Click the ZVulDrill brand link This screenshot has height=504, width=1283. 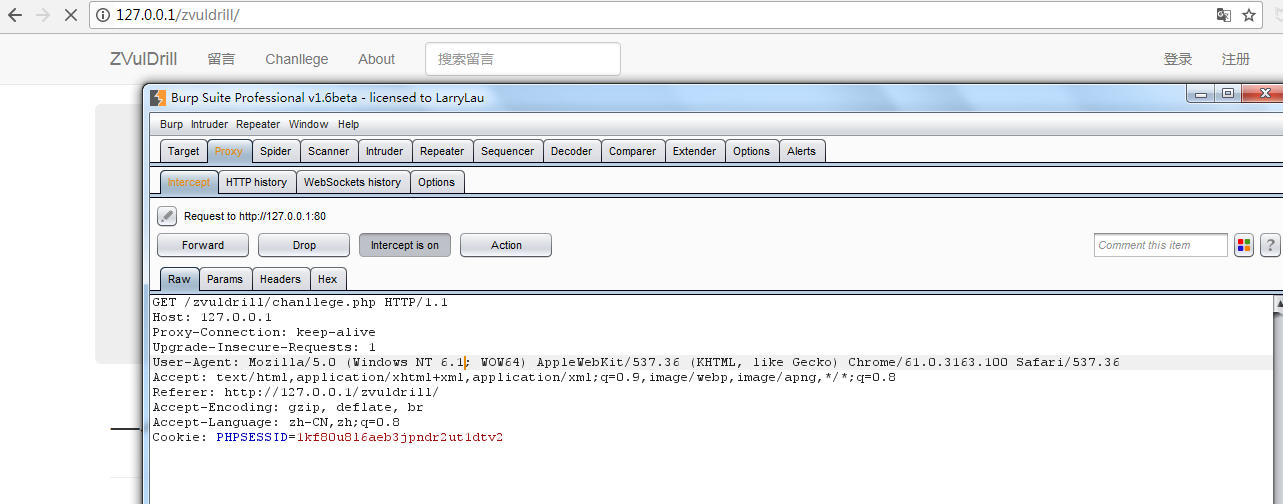143,59
